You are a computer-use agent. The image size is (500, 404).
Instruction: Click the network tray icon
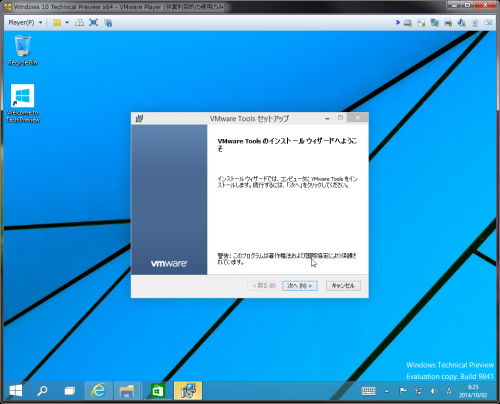point(418,391)
